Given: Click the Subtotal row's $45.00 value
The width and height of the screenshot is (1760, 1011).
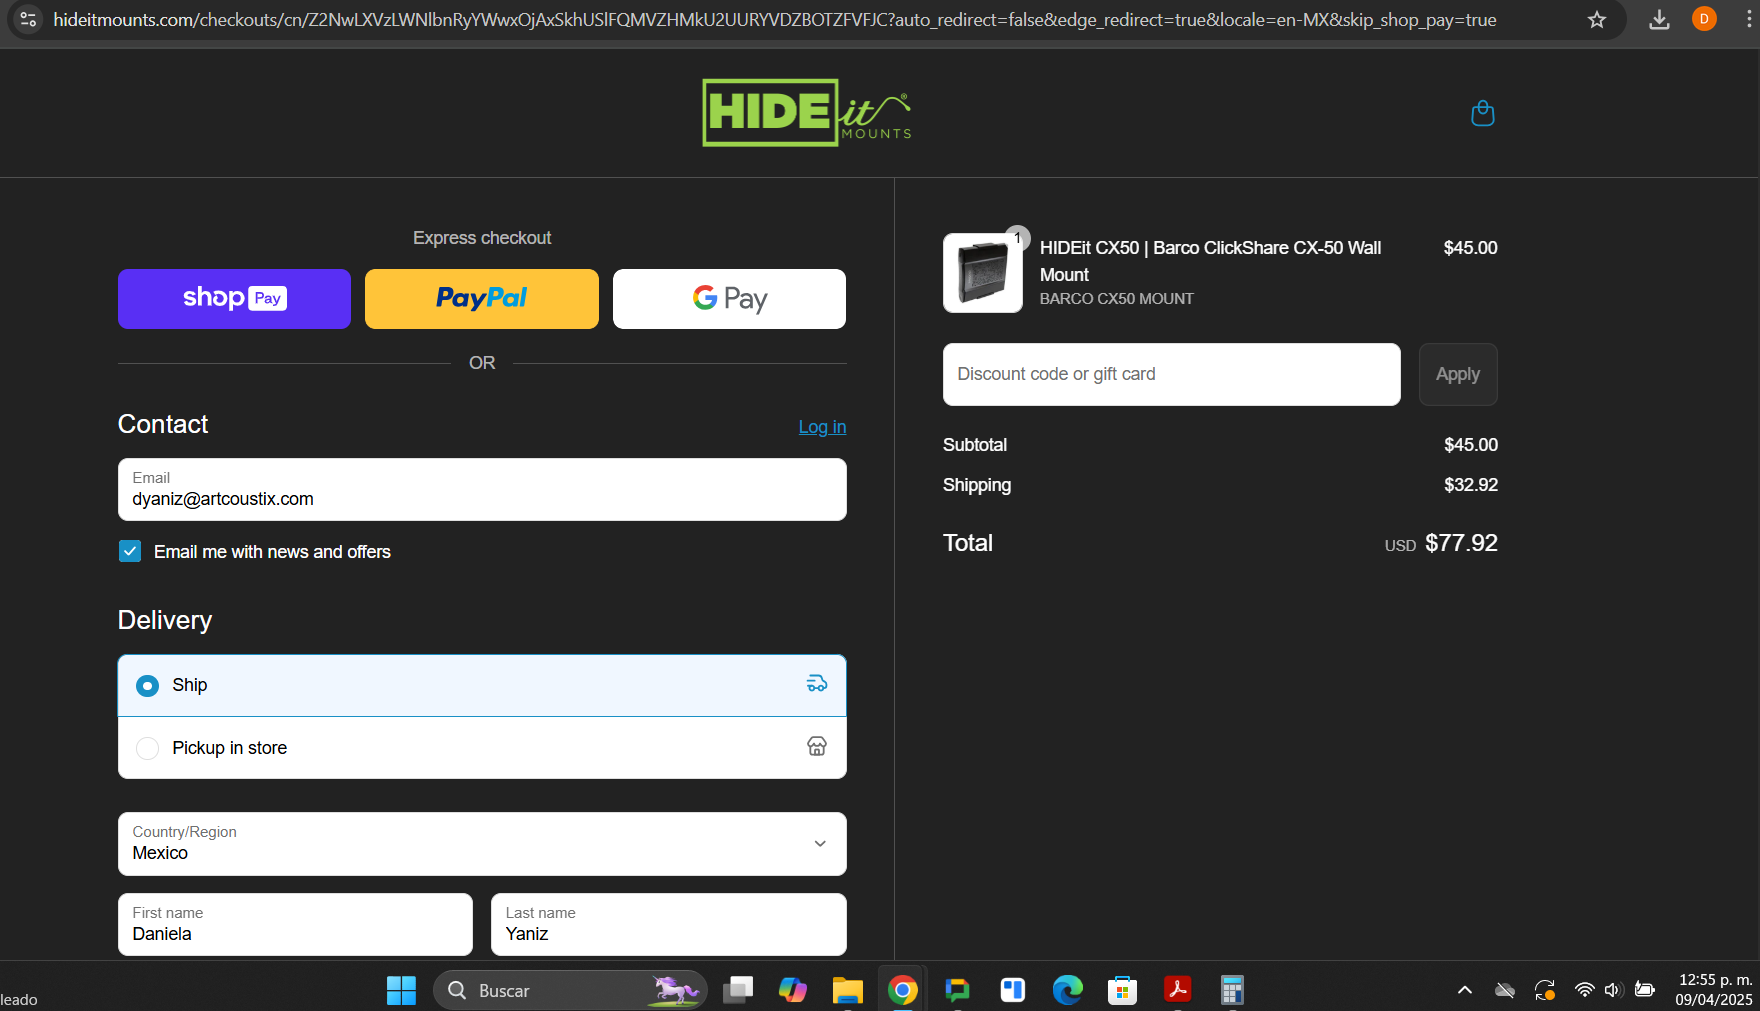Looking at the screenshot, I should 1471,445.
